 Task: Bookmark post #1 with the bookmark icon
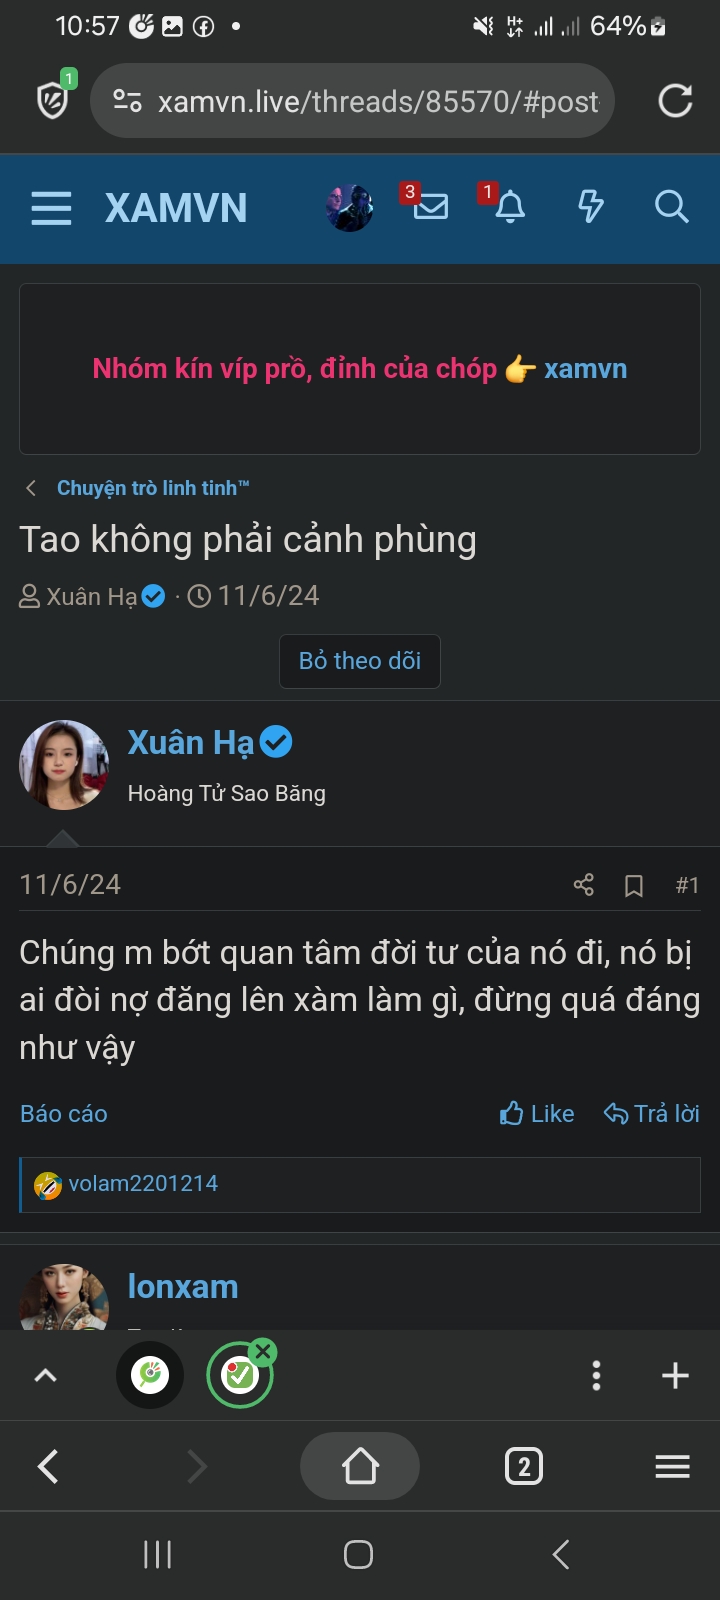pos(634,886)
